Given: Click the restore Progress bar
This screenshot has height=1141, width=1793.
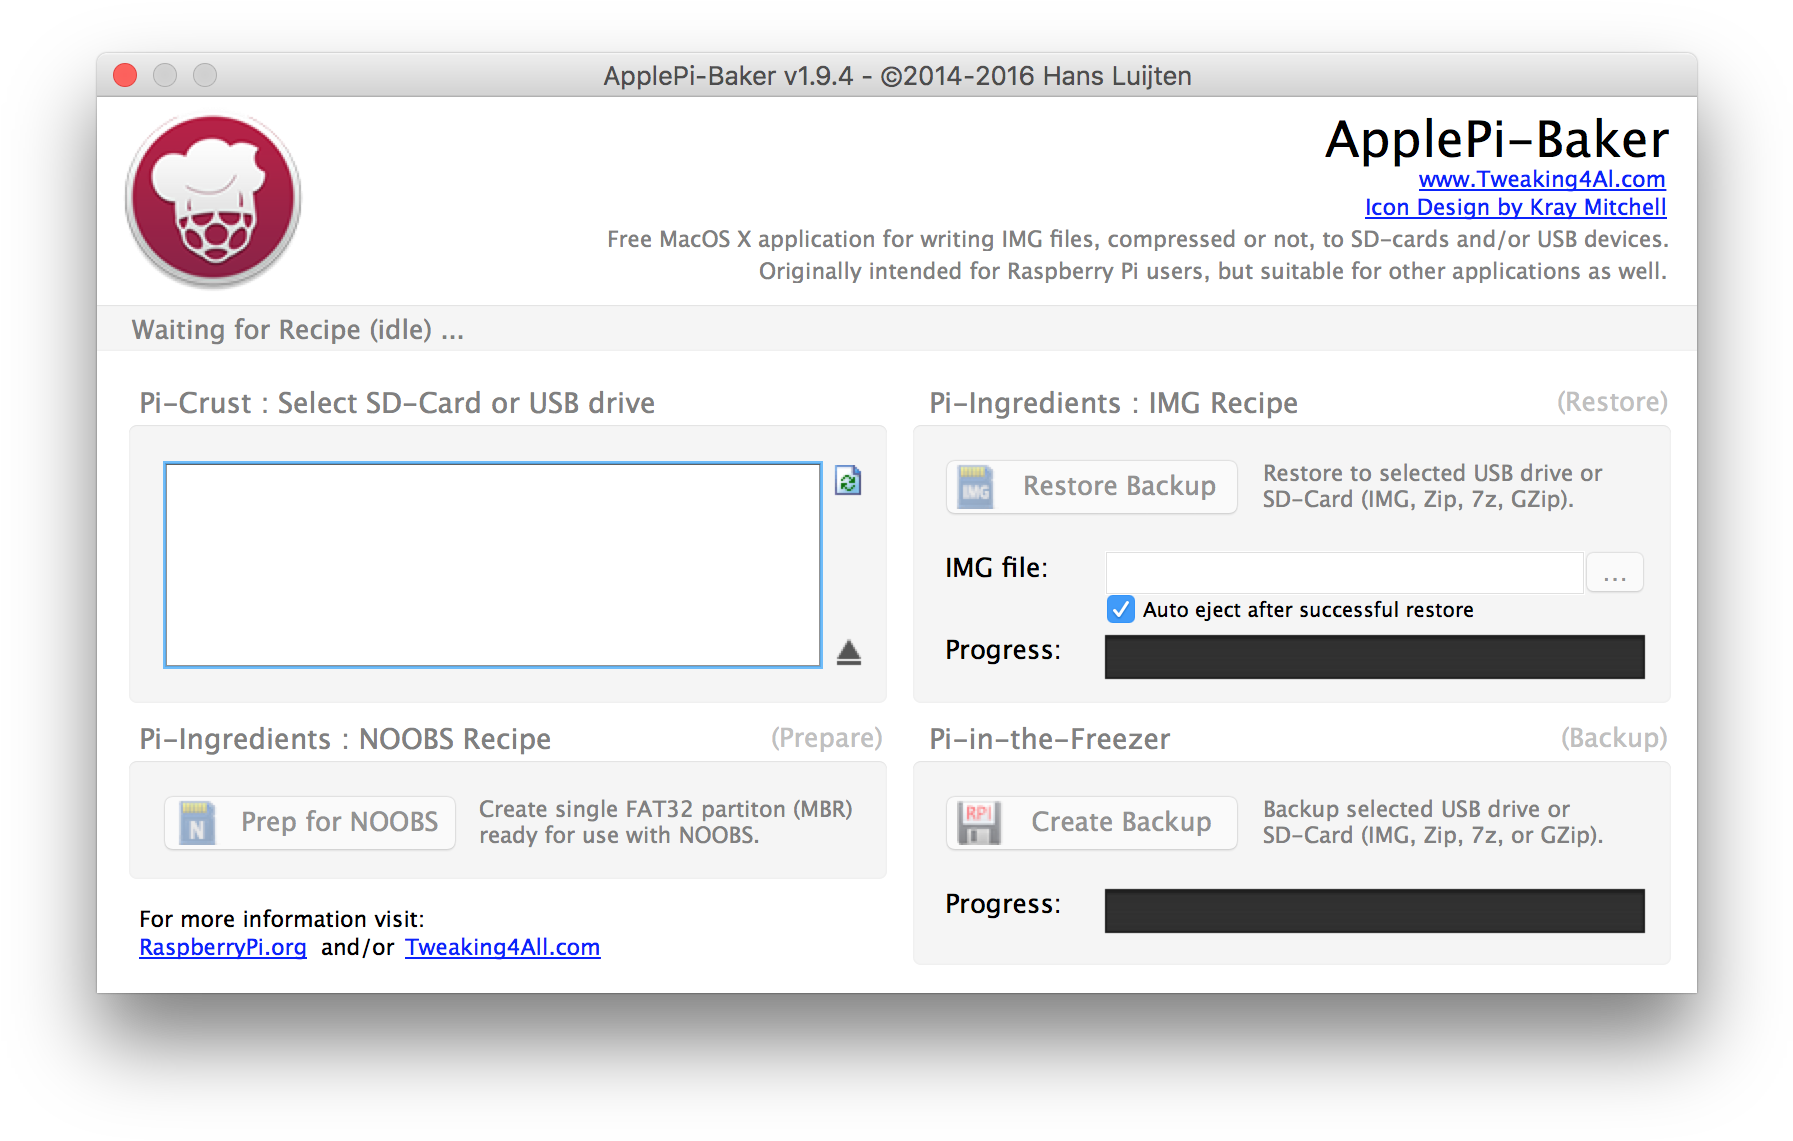Looking at the screenshot, I should point(1374,657).
